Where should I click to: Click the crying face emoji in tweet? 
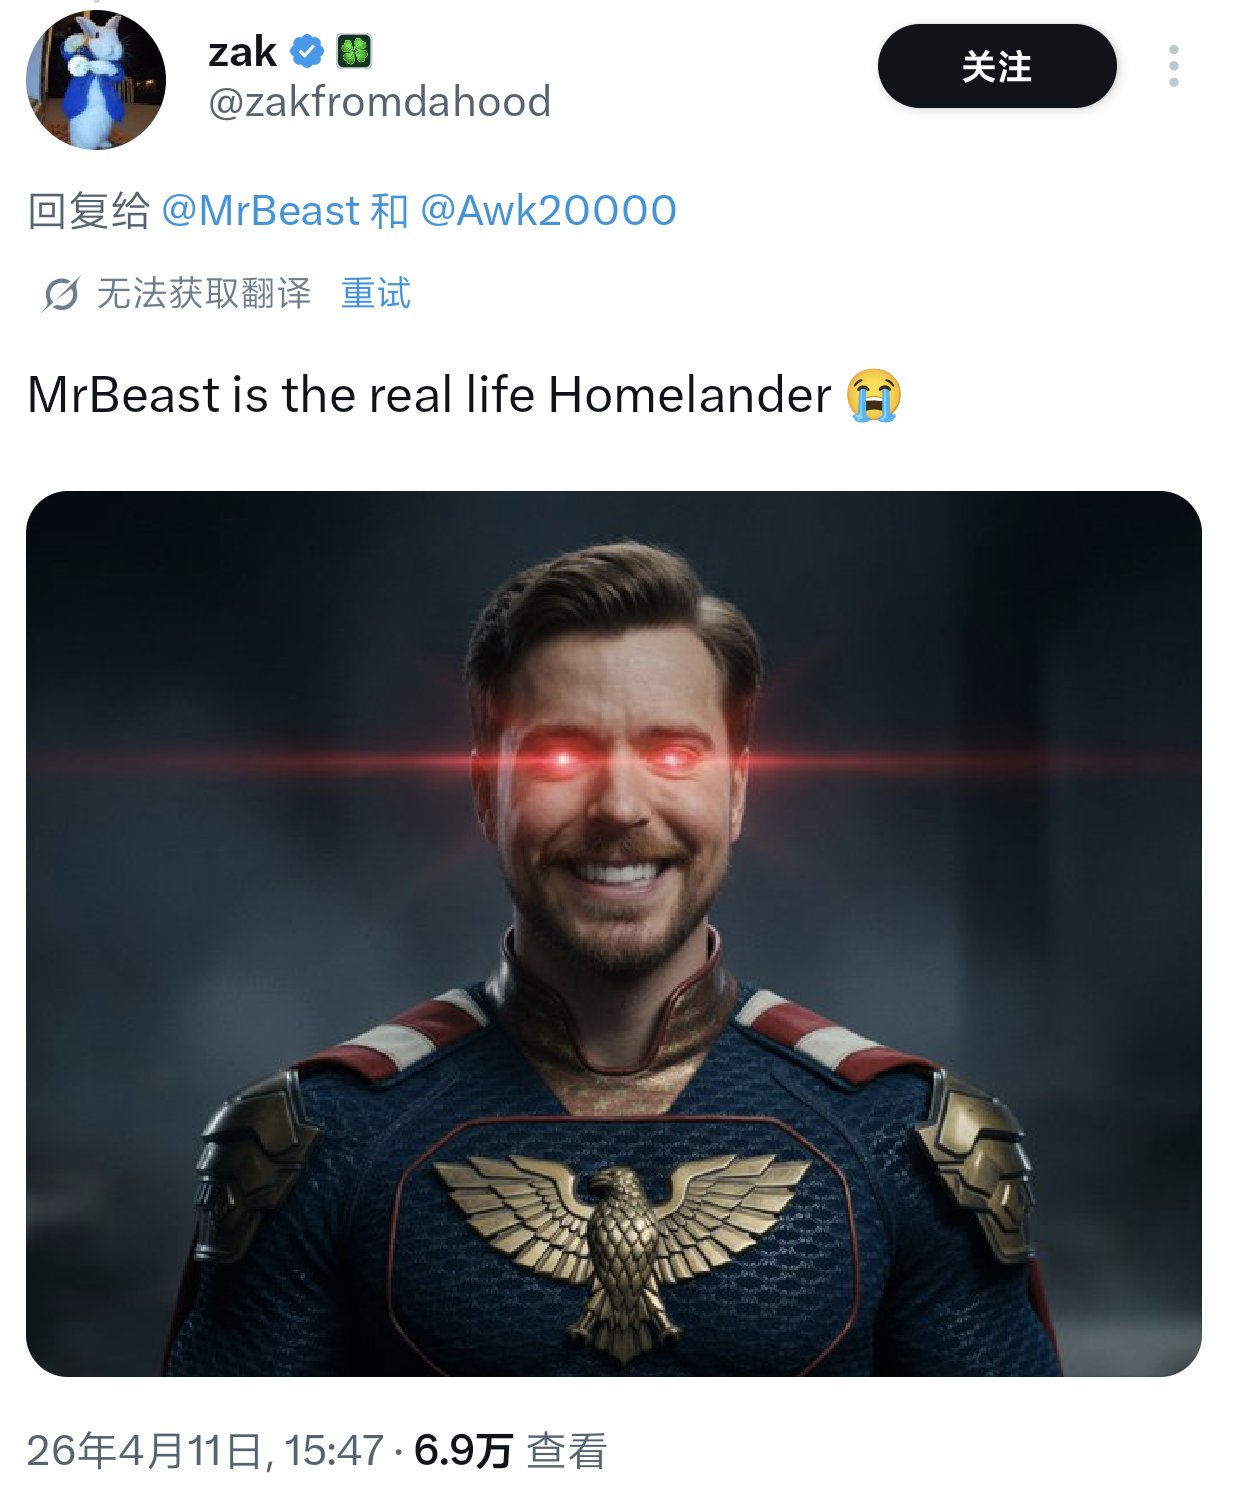click(874, 395)
